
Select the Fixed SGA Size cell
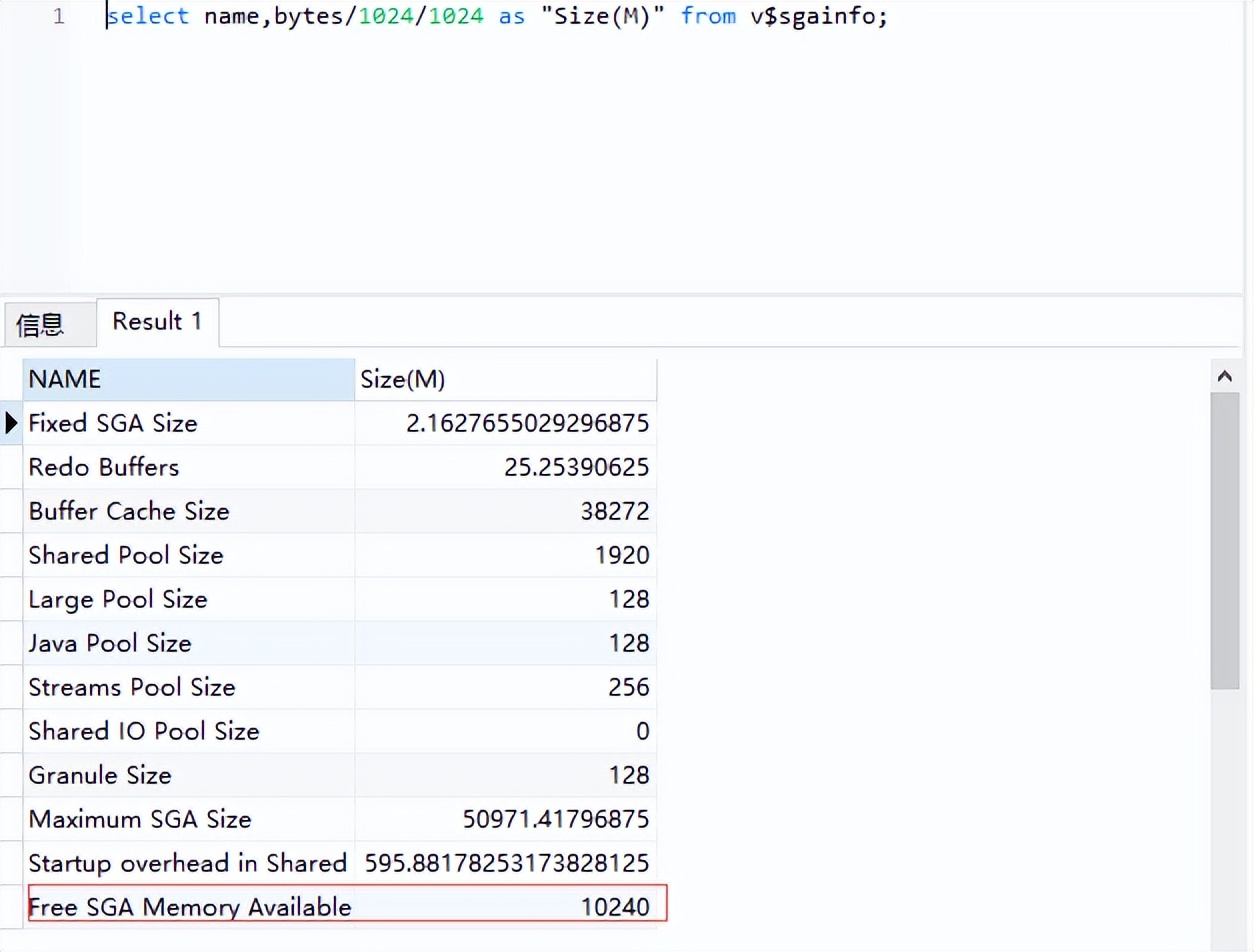click(x=188, y=423)
